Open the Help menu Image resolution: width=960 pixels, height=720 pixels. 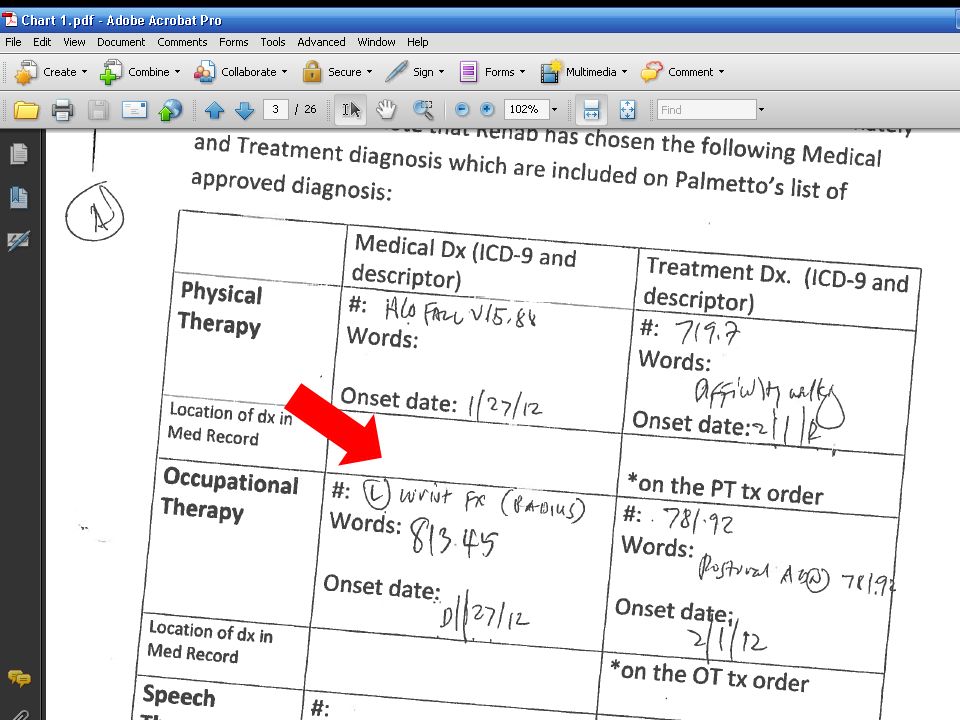(418, 42)
